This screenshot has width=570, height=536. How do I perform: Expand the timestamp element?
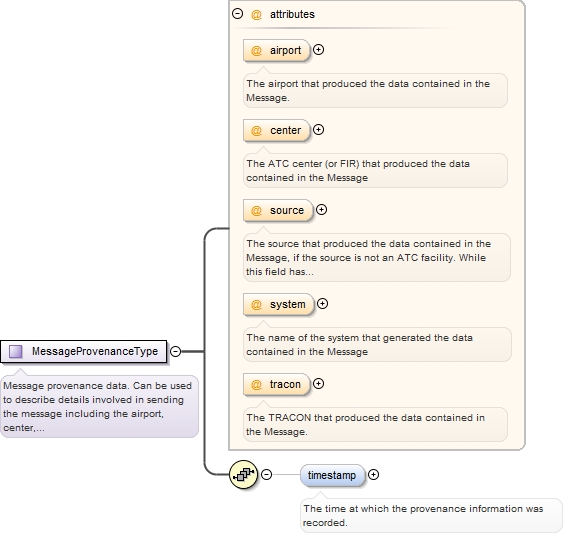click(x=373, y=475)
